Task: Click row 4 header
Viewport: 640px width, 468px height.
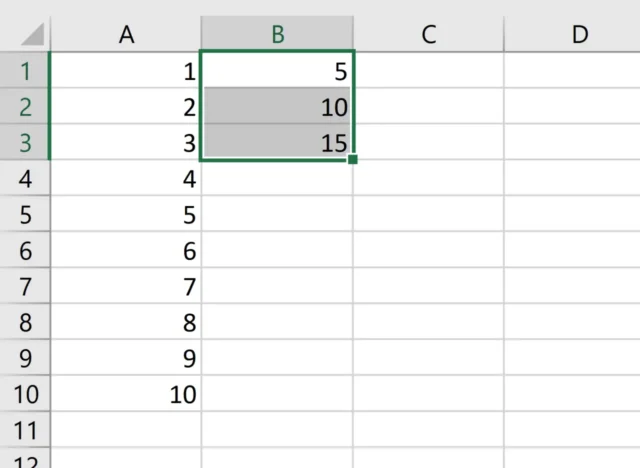Action: point(25,179)
